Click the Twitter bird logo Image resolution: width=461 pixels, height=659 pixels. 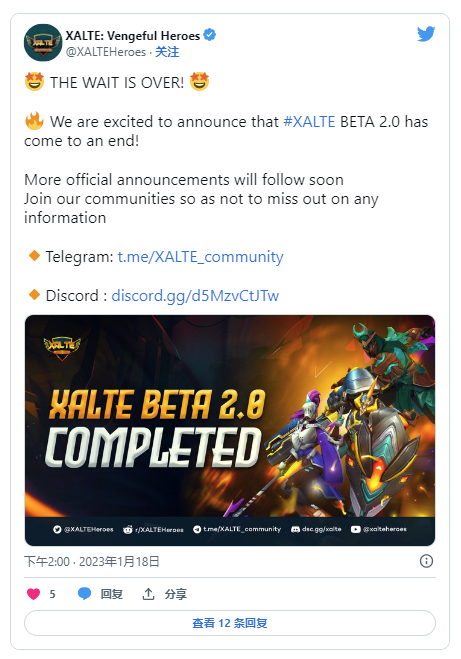[426, 34]
